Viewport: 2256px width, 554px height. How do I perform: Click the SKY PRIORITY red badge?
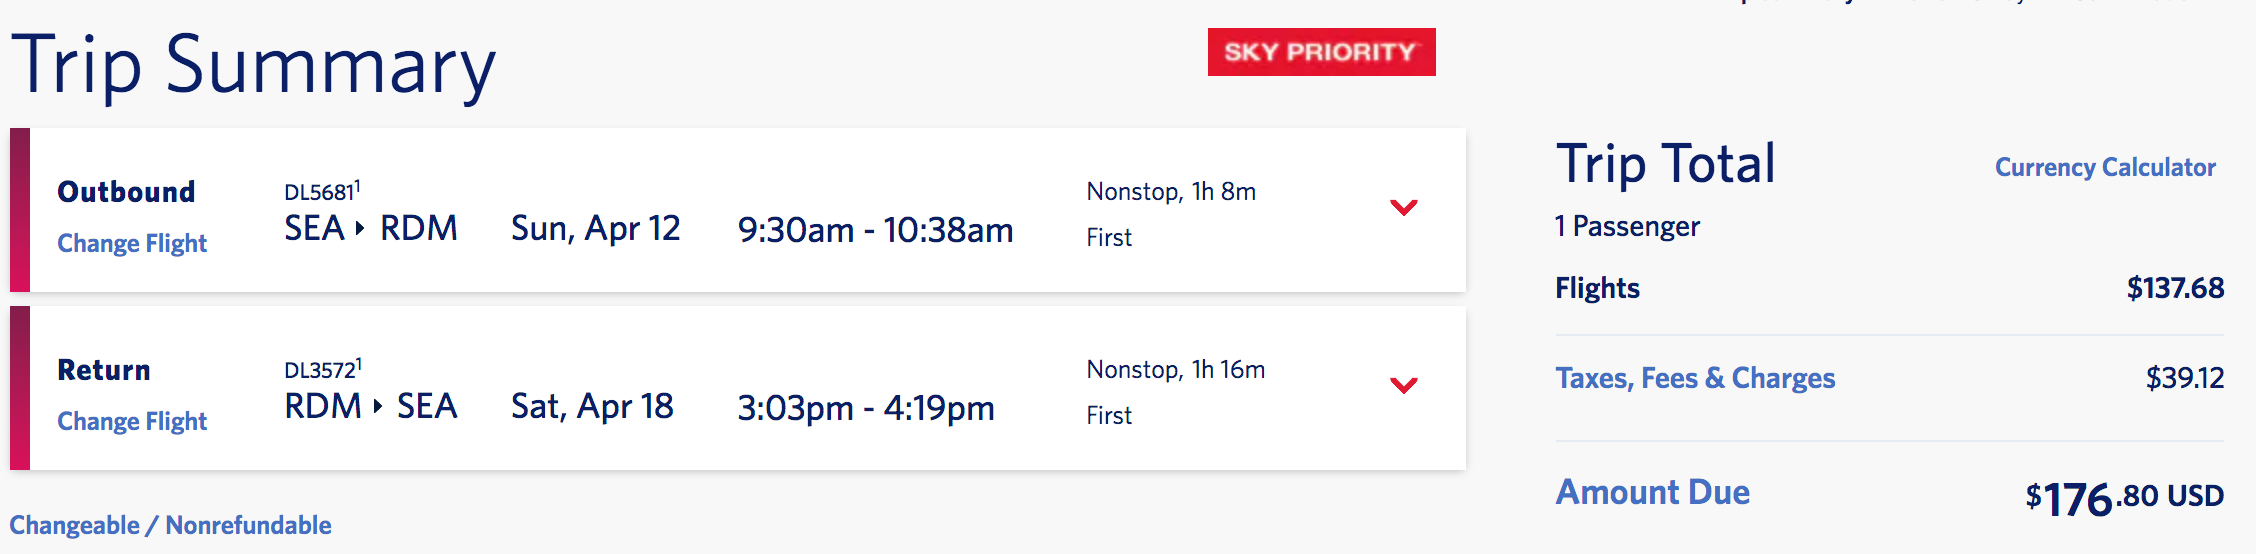1321,52
